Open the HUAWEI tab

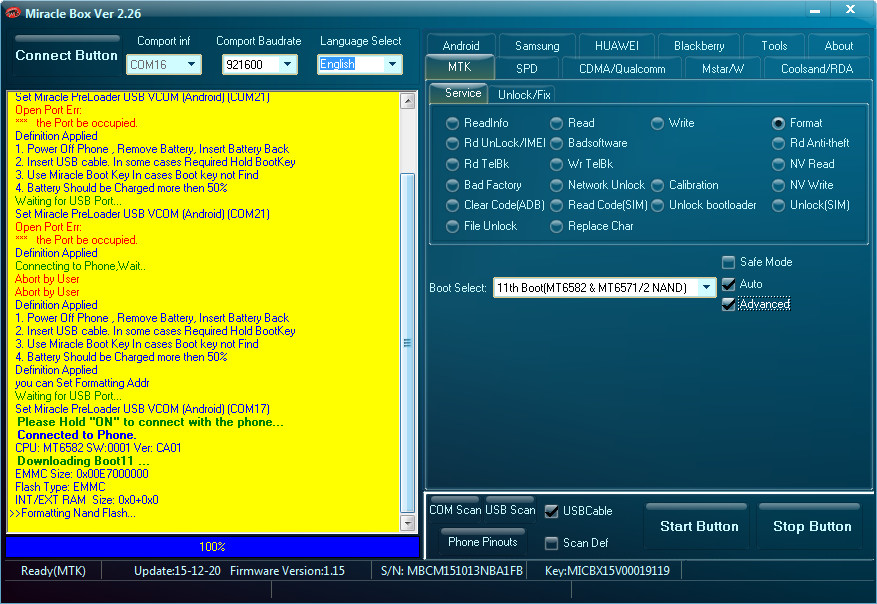pos(616,45)
